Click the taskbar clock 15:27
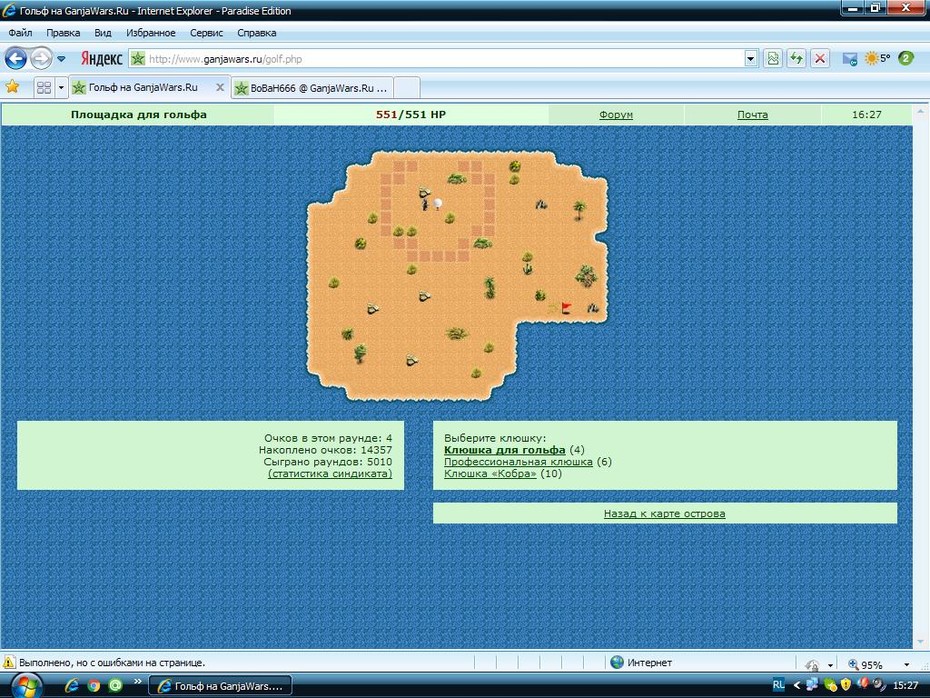 pos(905,686)
